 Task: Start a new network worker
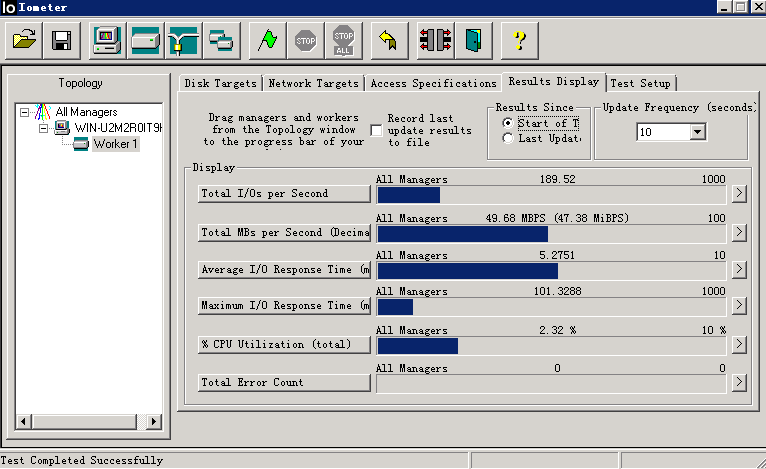coord(183,41)
